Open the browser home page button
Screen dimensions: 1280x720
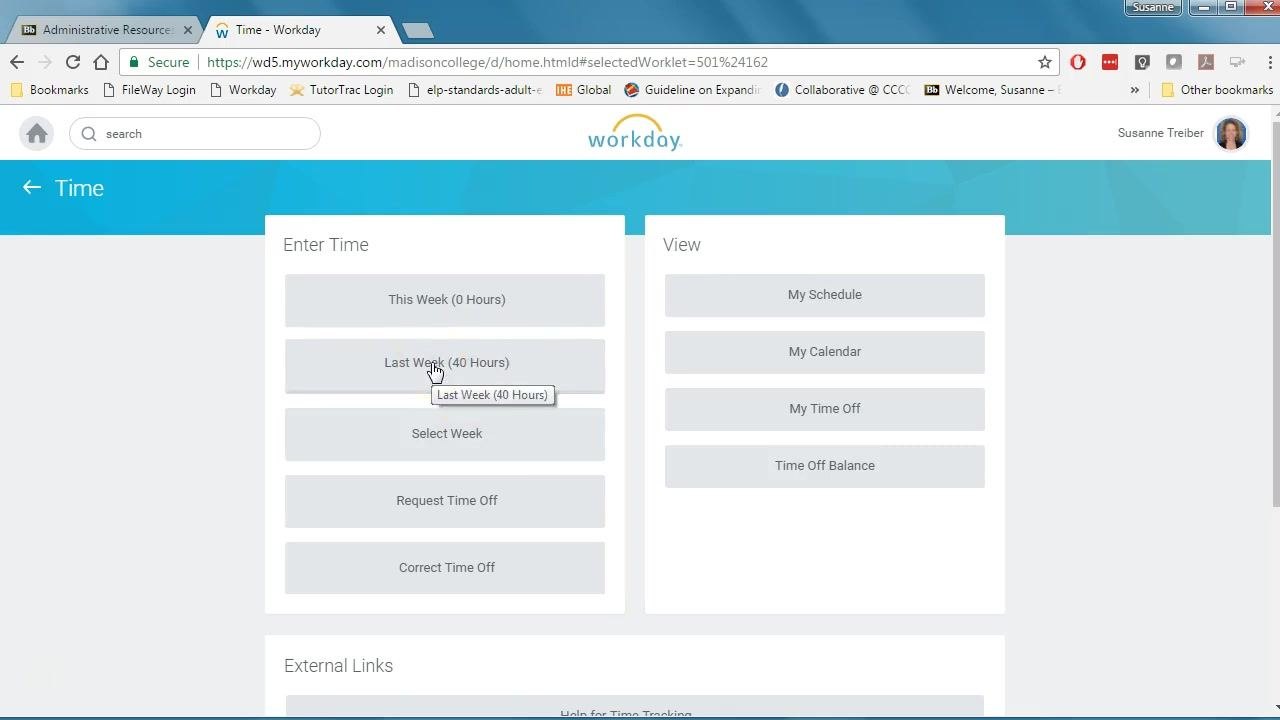pyautogui.click(x=101, y=62)
